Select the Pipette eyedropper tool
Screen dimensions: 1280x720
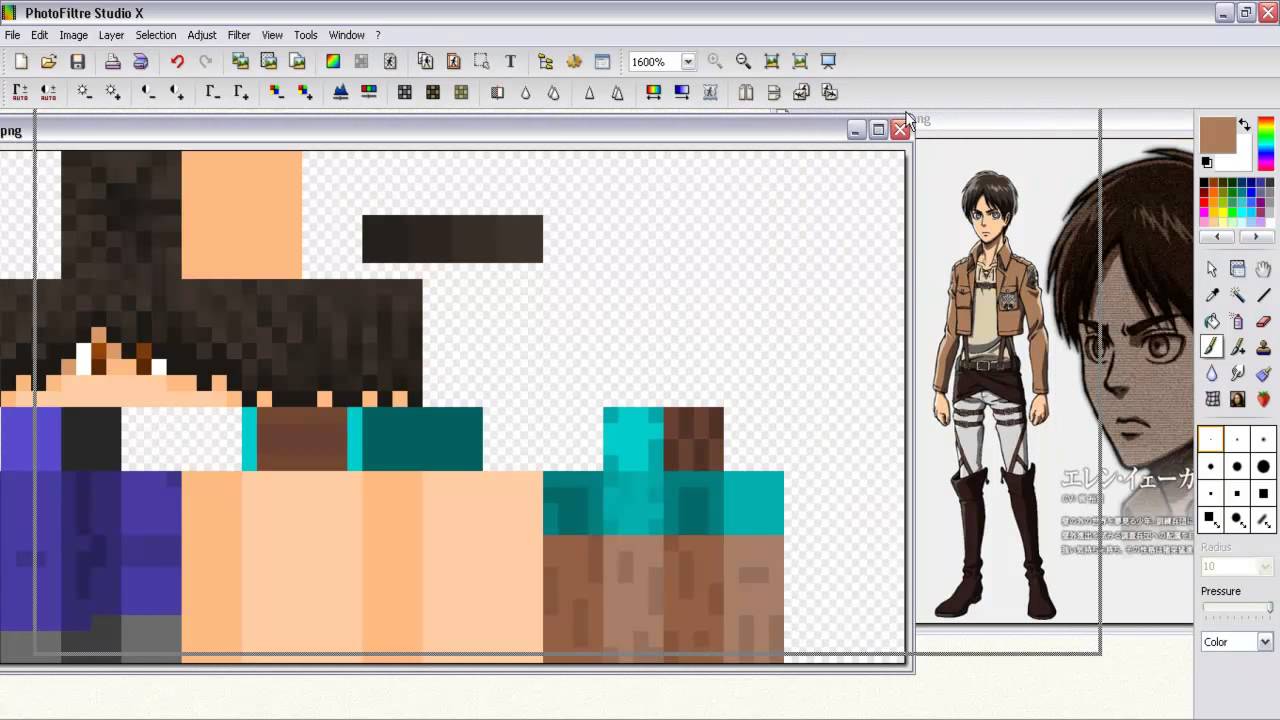pyautogui.click(x=1212, y=295)
